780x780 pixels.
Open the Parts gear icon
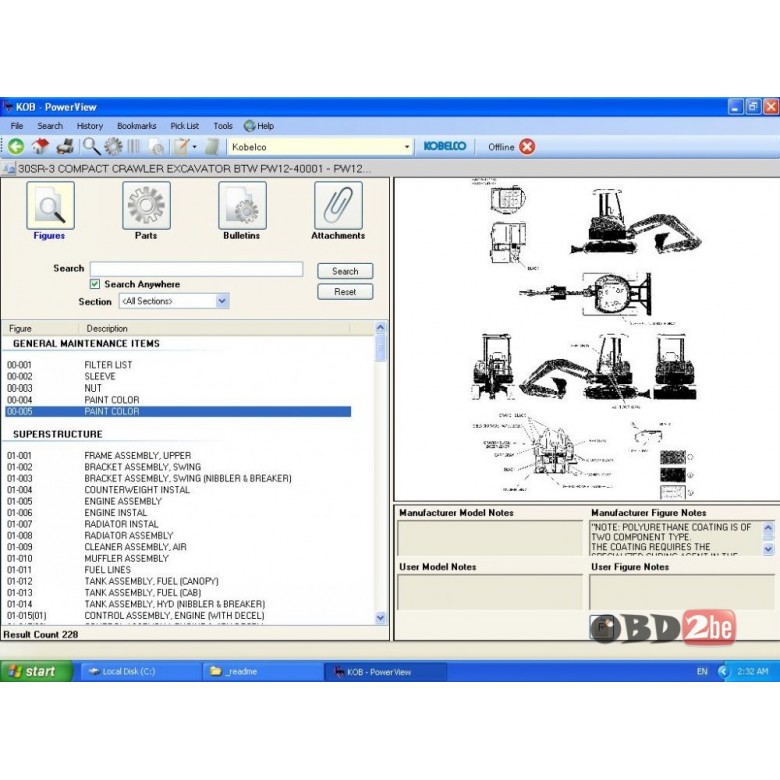[x=146, y=205]
